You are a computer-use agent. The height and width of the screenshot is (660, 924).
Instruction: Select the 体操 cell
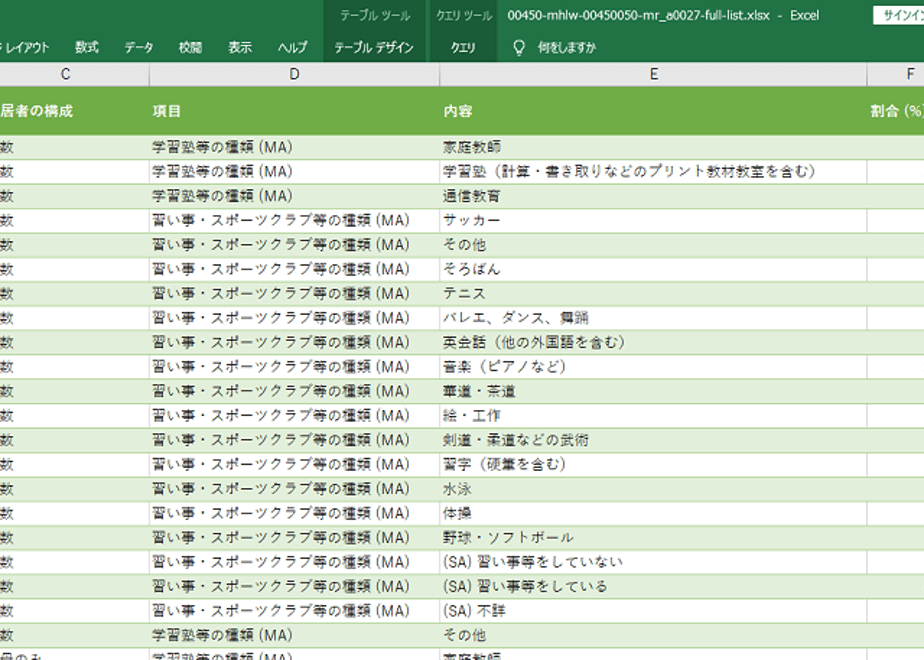[x=653, y=513]
